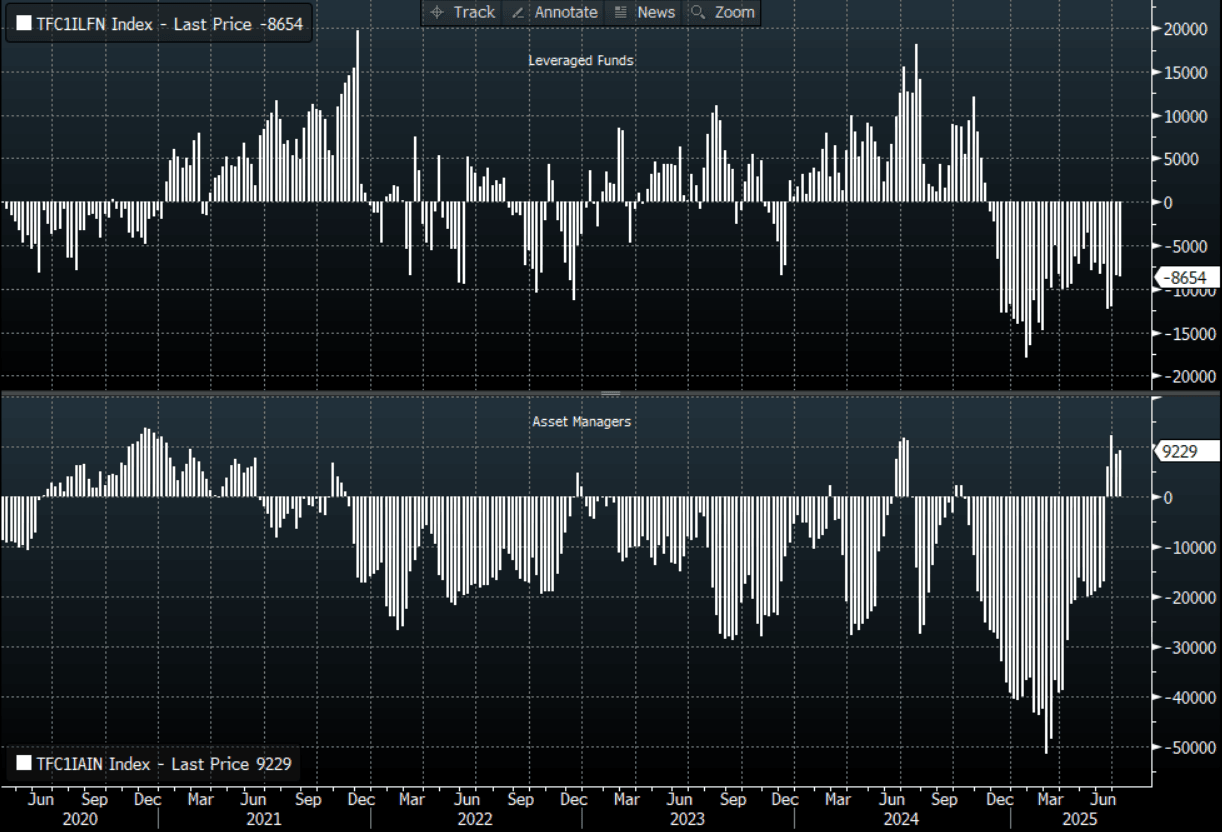Select the Zoom magnifier icon
The height and width of the screenshot is (832, 1222).
point(698,12)
